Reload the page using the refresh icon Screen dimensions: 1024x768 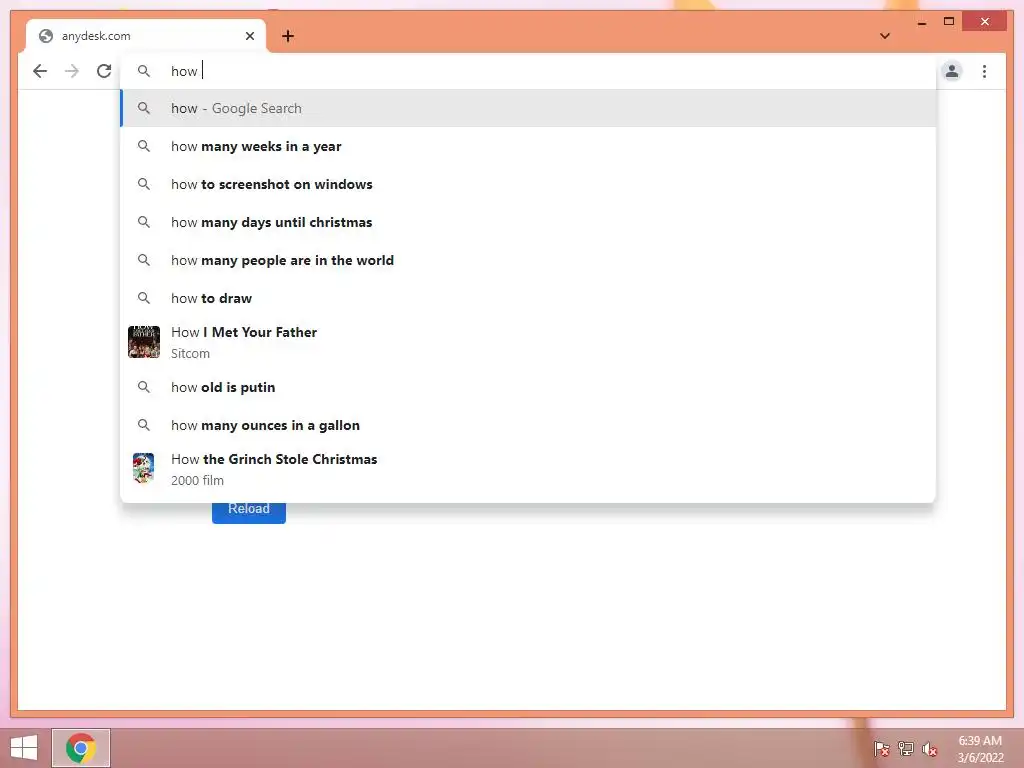[x=104, y=71]
